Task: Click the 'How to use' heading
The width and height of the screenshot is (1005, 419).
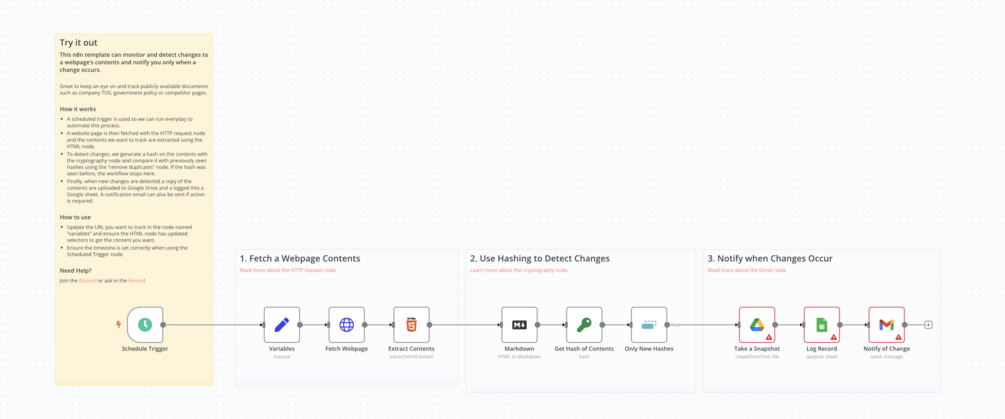Action: click(x=75, y=217)
